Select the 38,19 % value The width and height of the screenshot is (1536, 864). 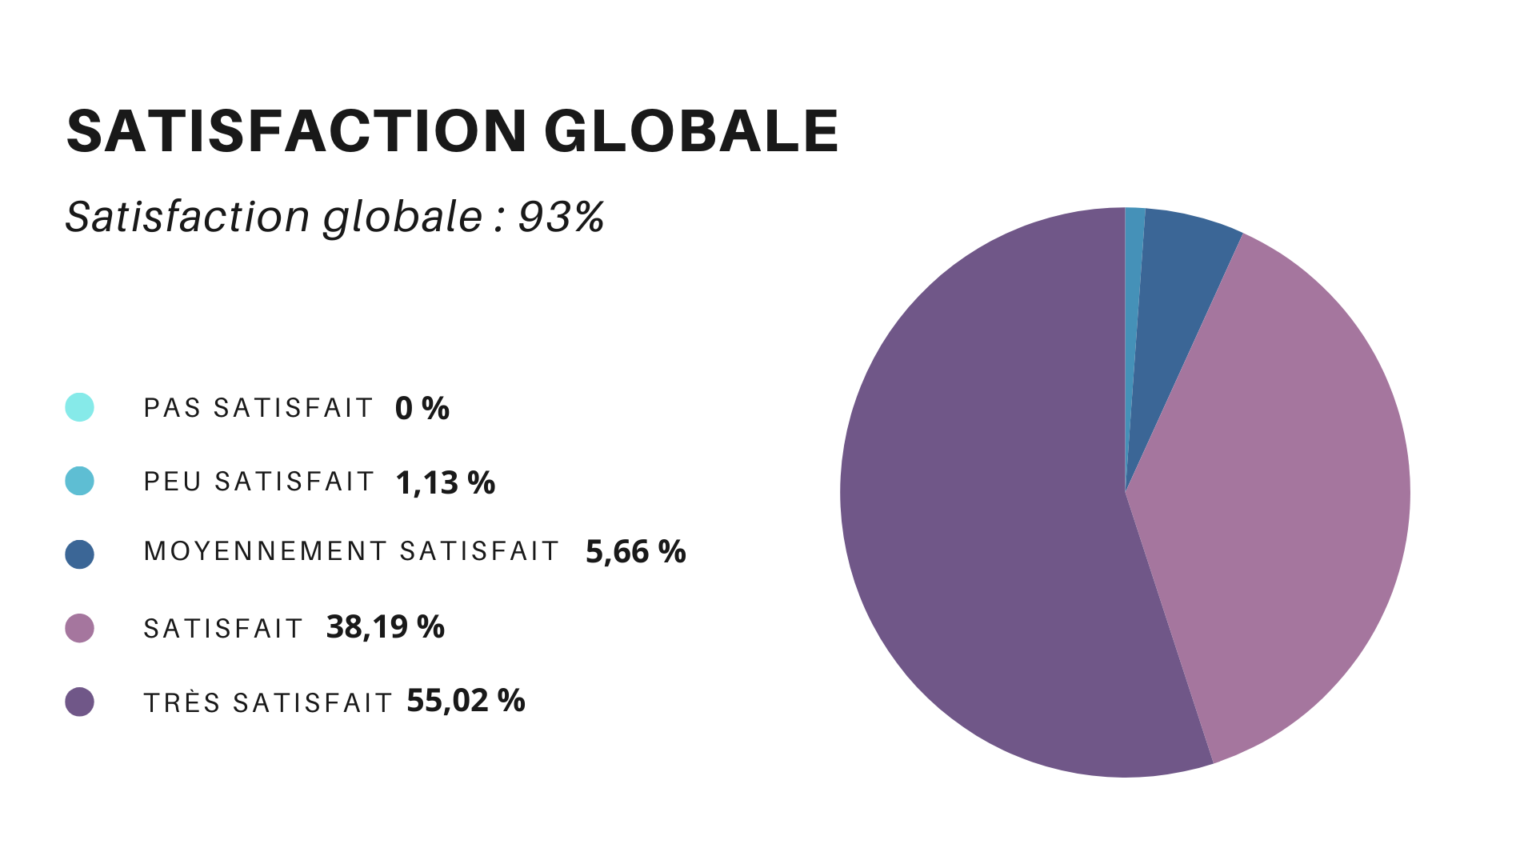(385, 627)
